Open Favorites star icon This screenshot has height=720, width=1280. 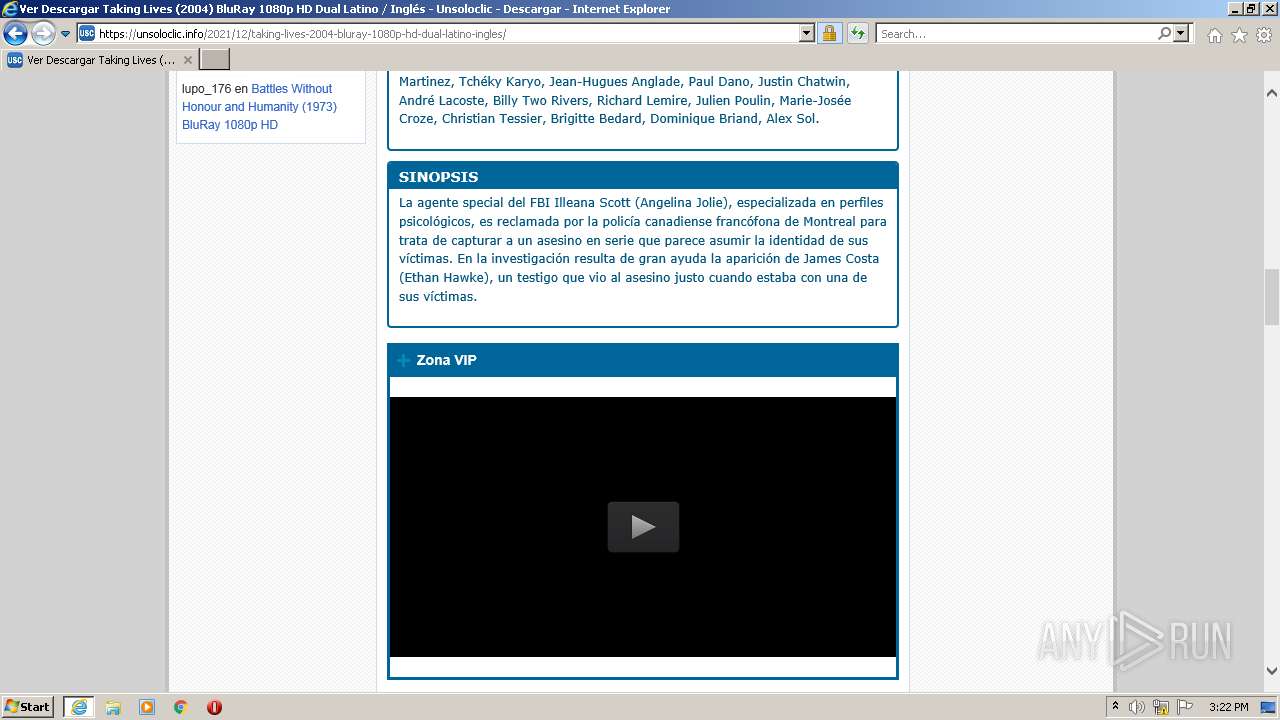pyautogui.click(x=1239, y=35)
